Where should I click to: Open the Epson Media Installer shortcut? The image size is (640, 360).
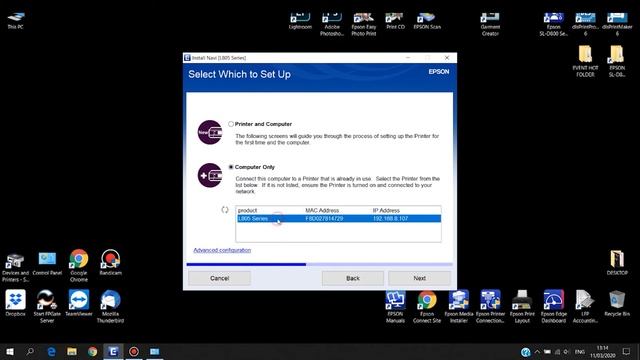(459, 307)
